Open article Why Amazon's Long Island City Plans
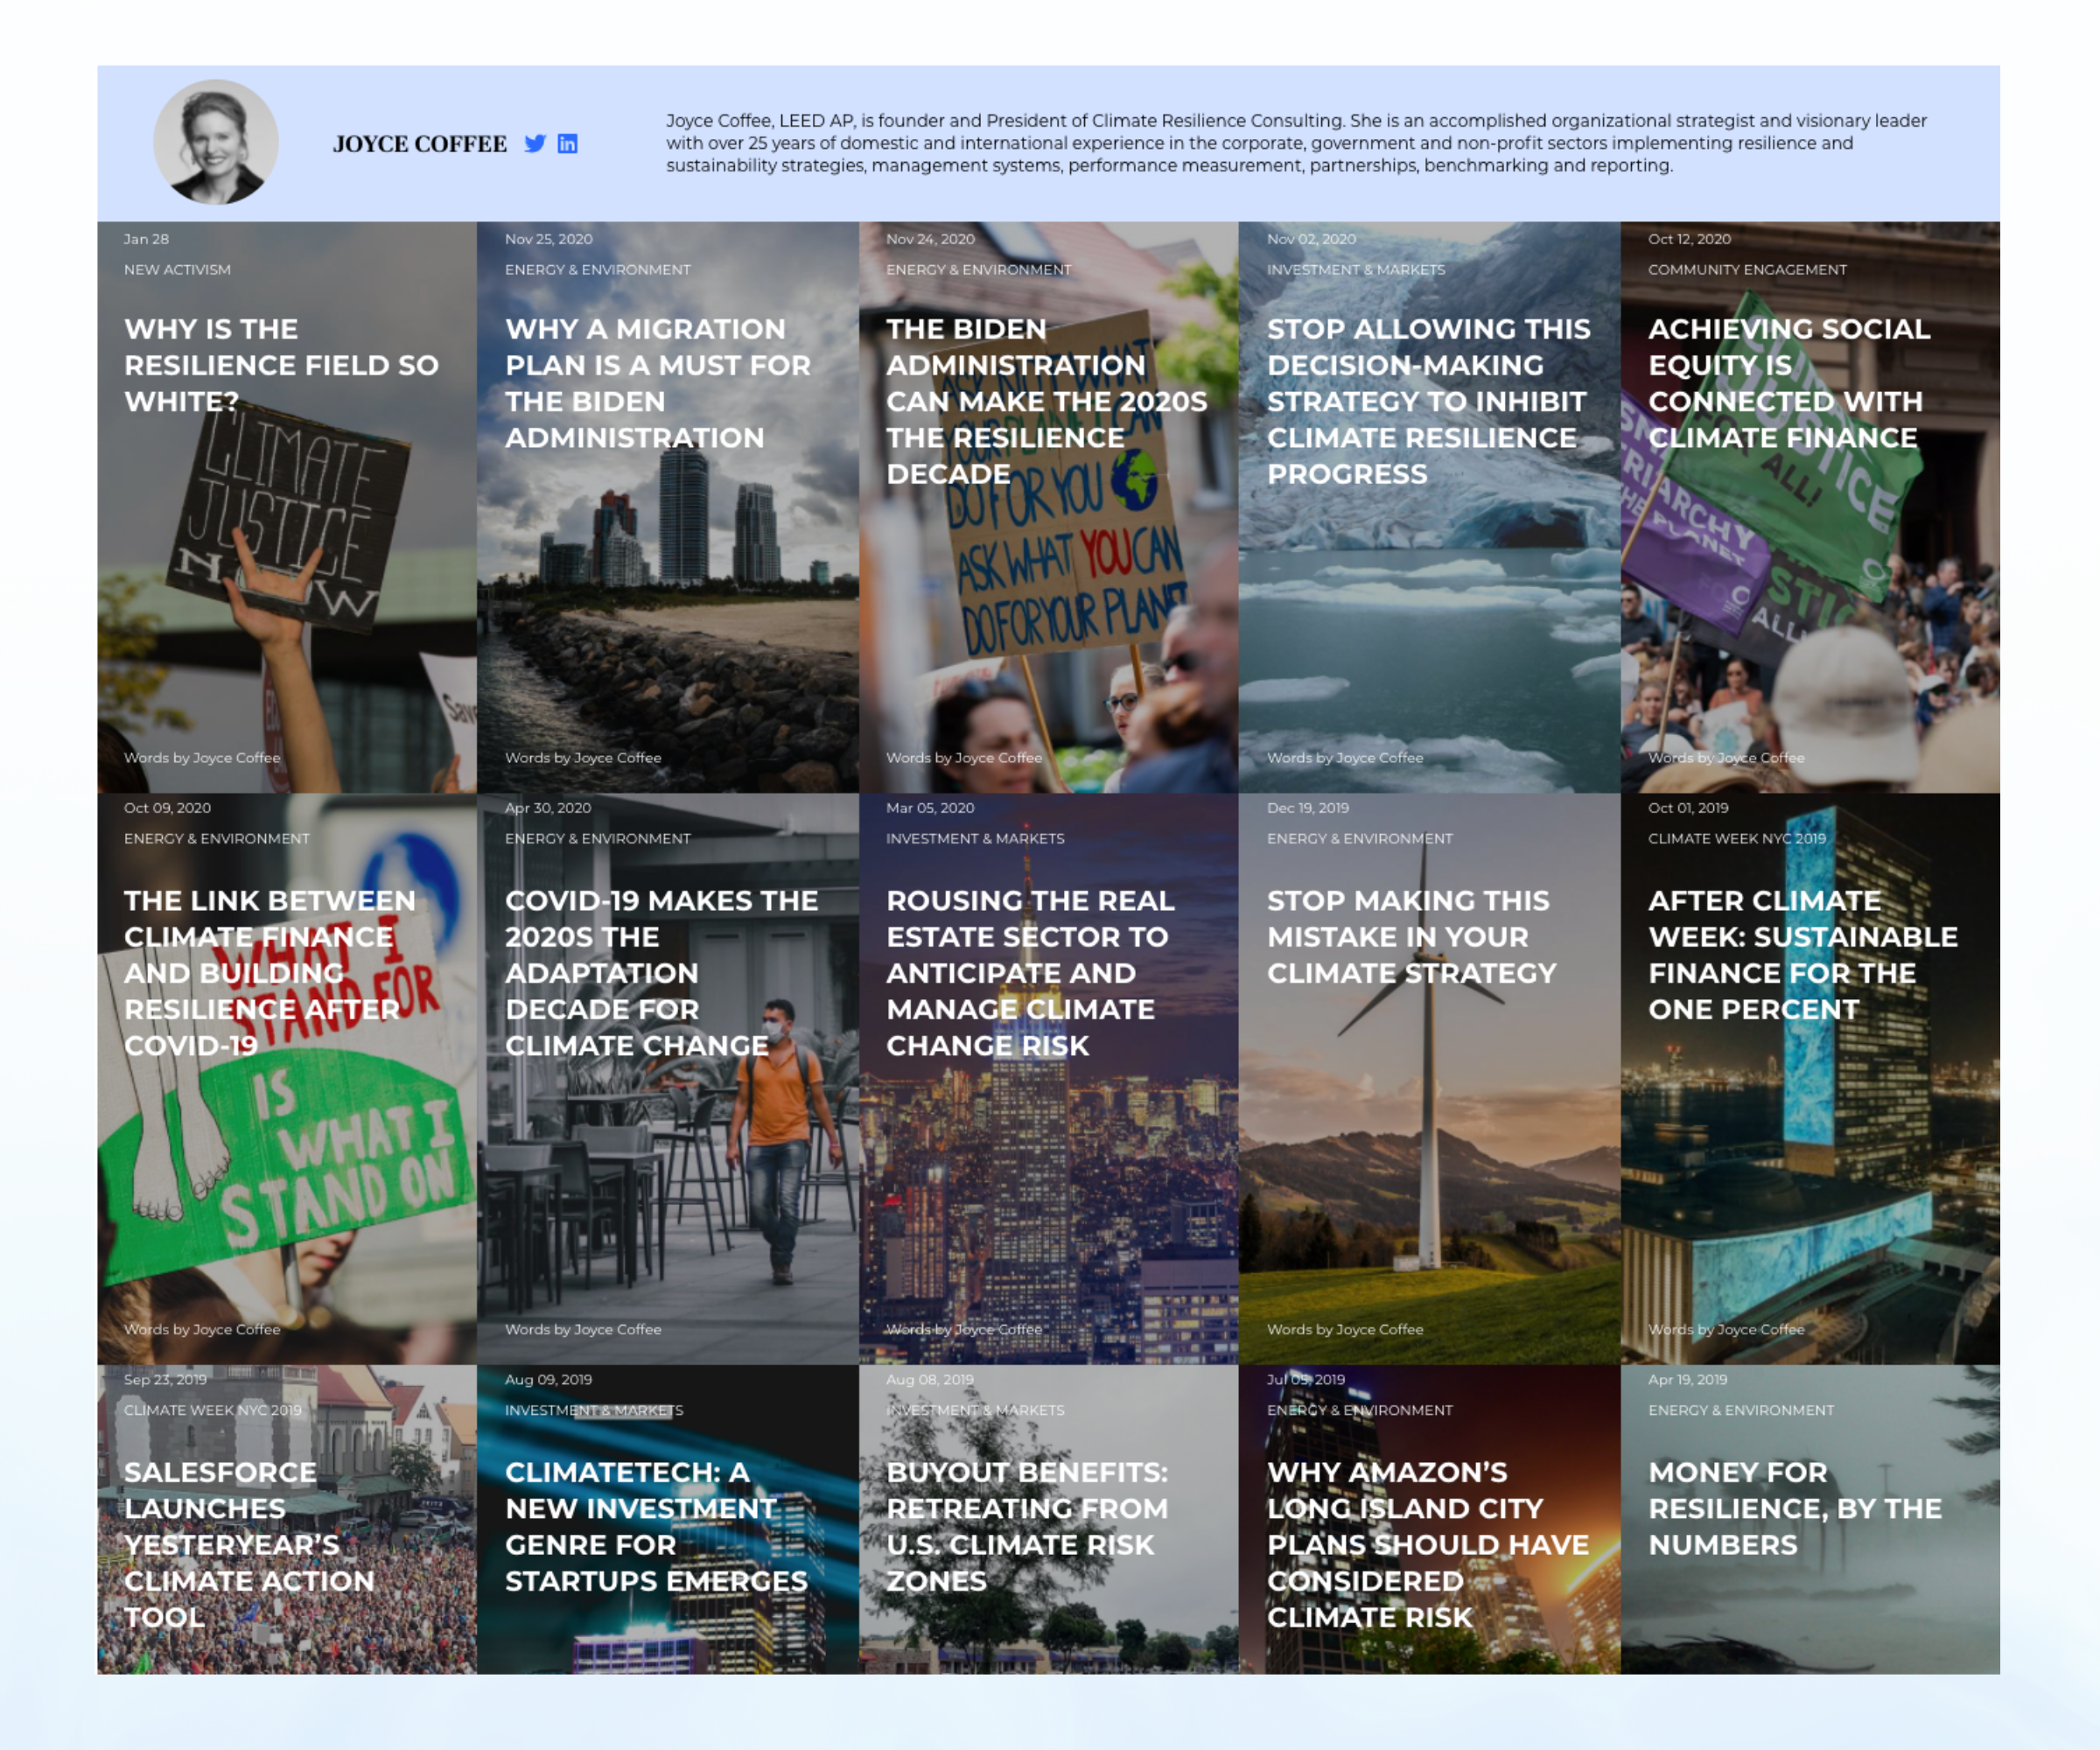This screenshot has width=2100, height=1750. (x=1428, y=1545)
